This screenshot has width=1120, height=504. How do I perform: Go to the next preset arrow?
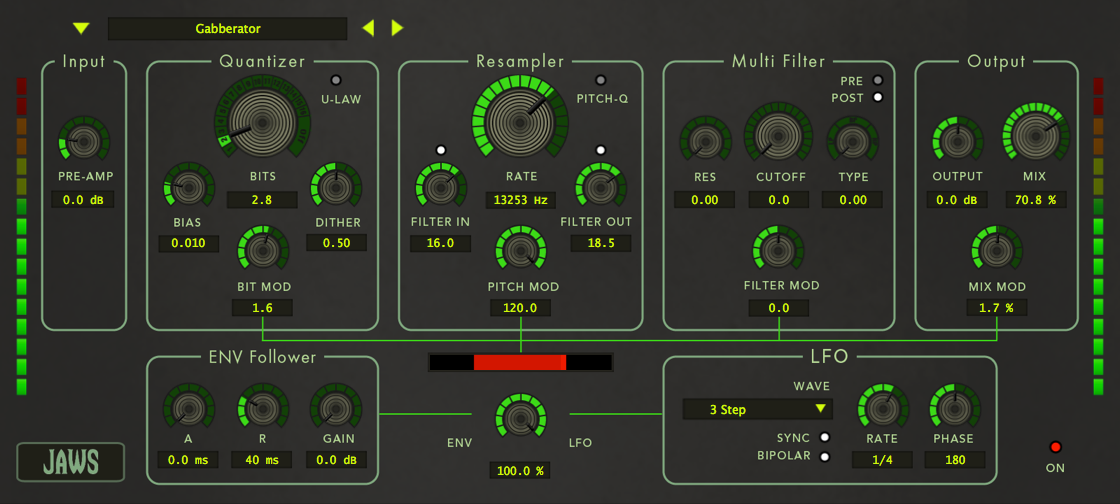pos(397,29)
